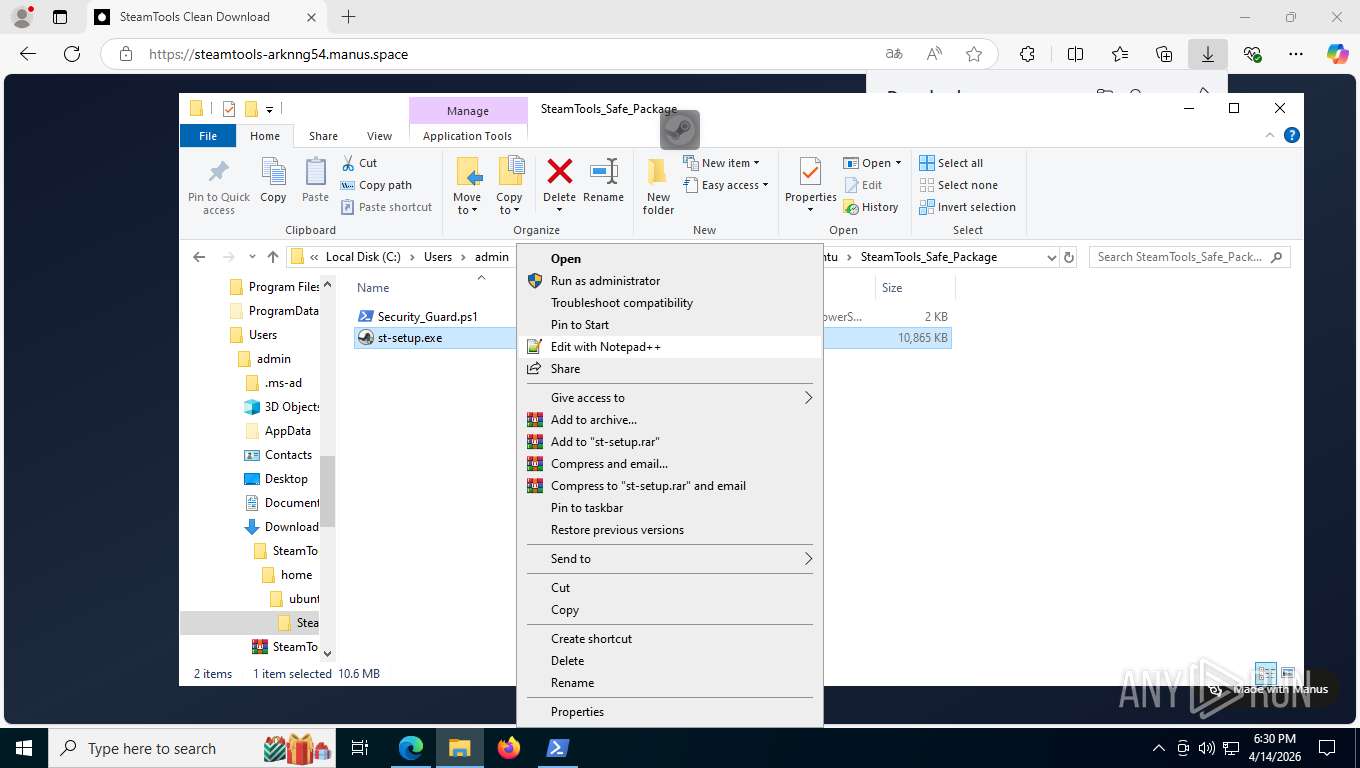Open the Recent locations dropdown arrow
Screen dimensions: 1360x768
point(252,257)
